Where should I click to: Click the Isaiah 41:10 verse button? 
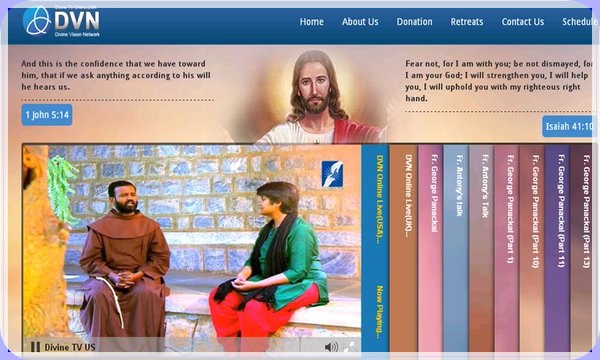[x=569, y=126]
